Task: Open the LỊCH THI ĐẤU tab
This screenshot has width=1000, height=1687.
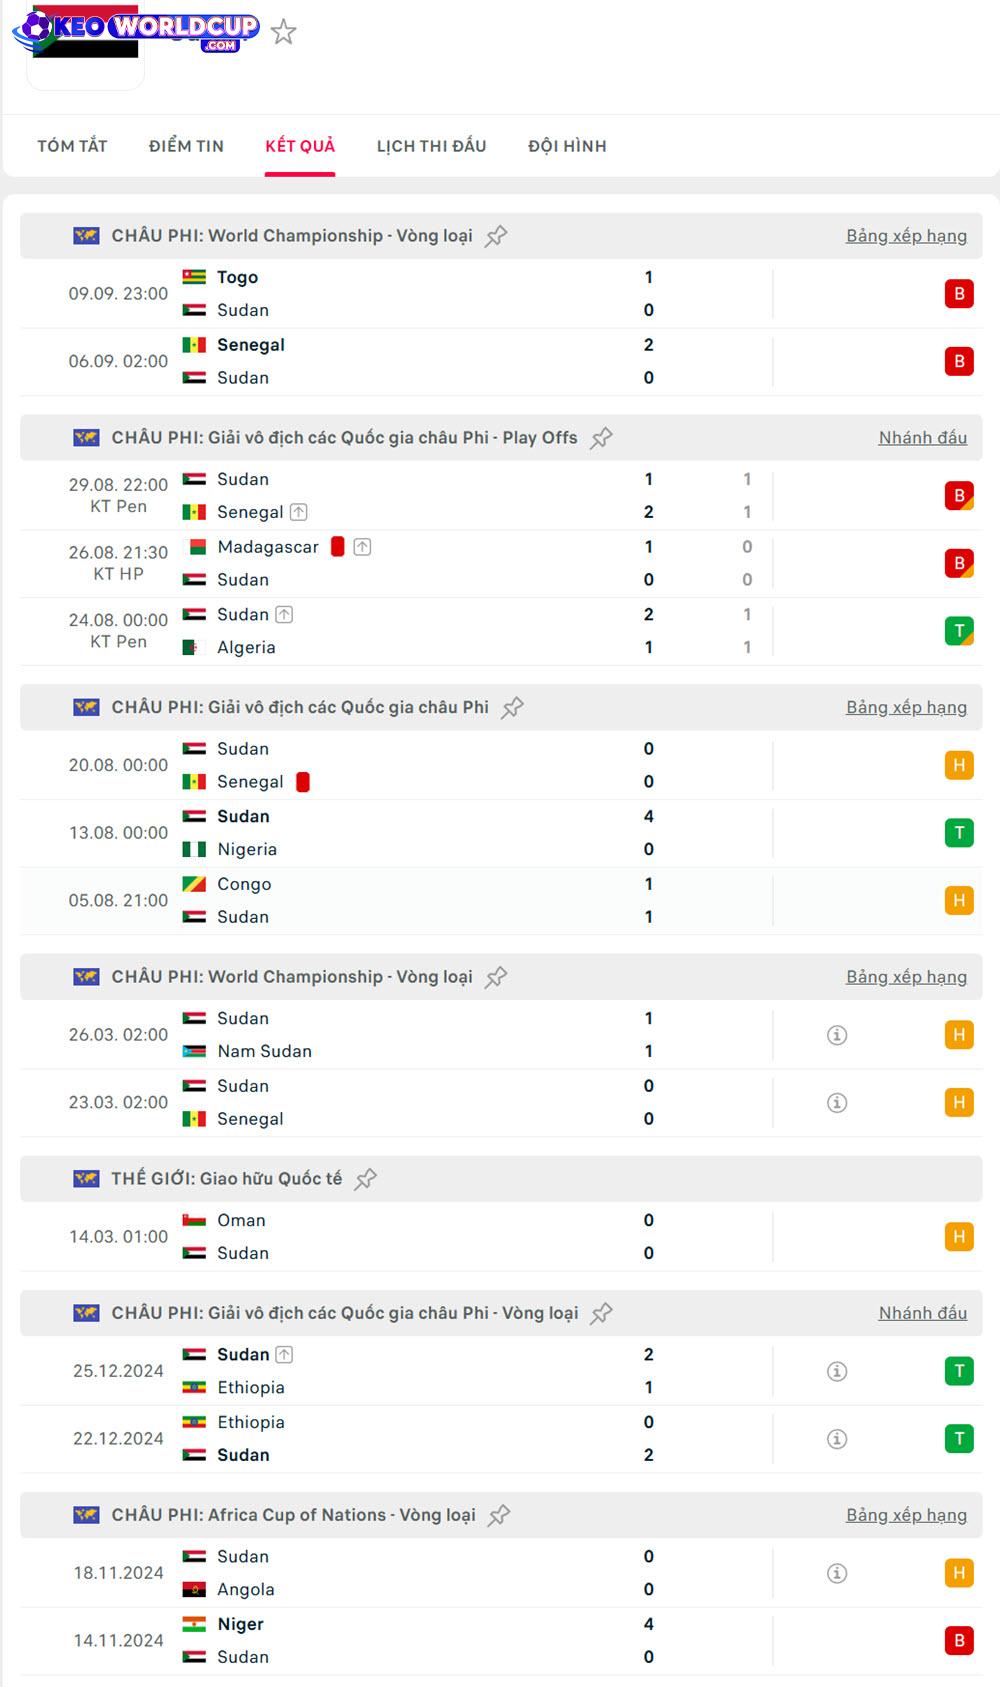Action: click(x=431, y=146)
